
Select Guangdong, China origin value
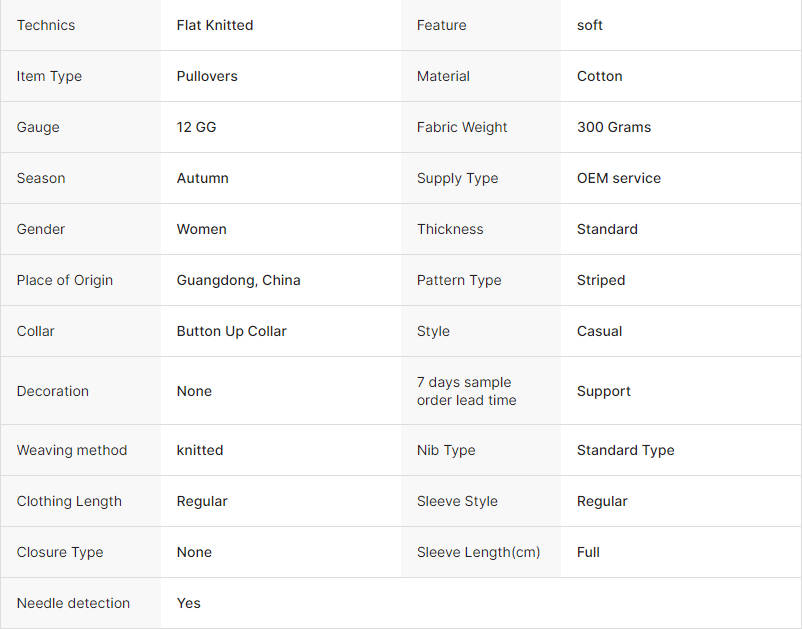[x=238, y=280]
